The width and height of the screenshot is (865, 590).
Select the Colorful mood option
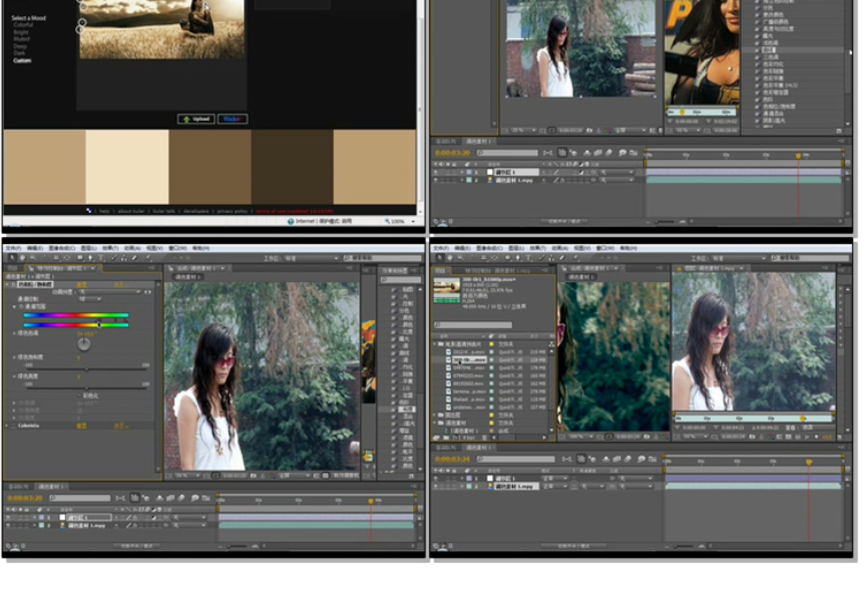tap(22, 25)
